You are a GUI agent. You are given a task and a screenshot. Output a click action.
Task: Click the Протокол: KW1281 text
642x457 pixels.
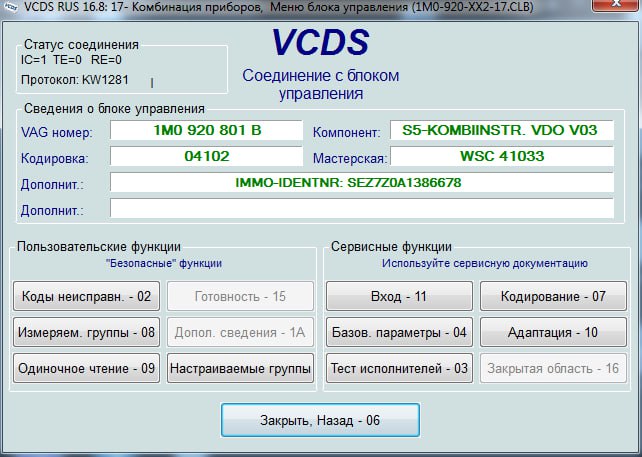[75, 79]
